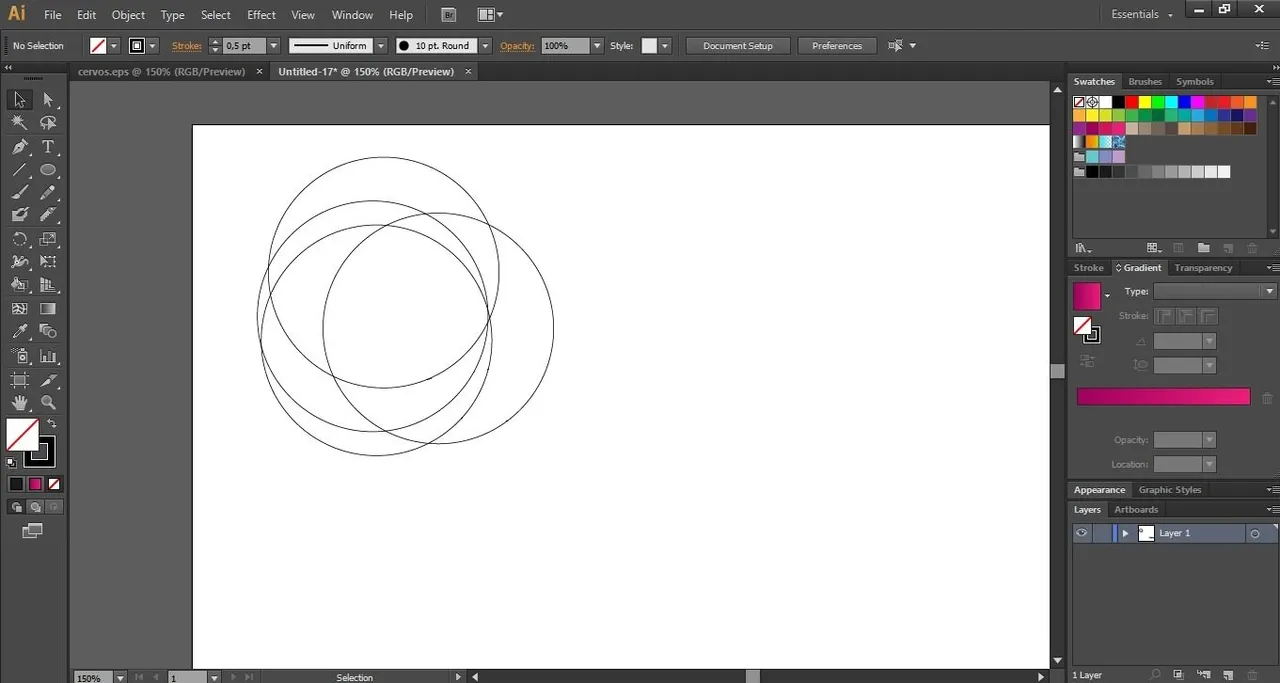This screenshot has height=683, width=1280.
Task: Swap fill and stroke colors
Action: (52, 424)
